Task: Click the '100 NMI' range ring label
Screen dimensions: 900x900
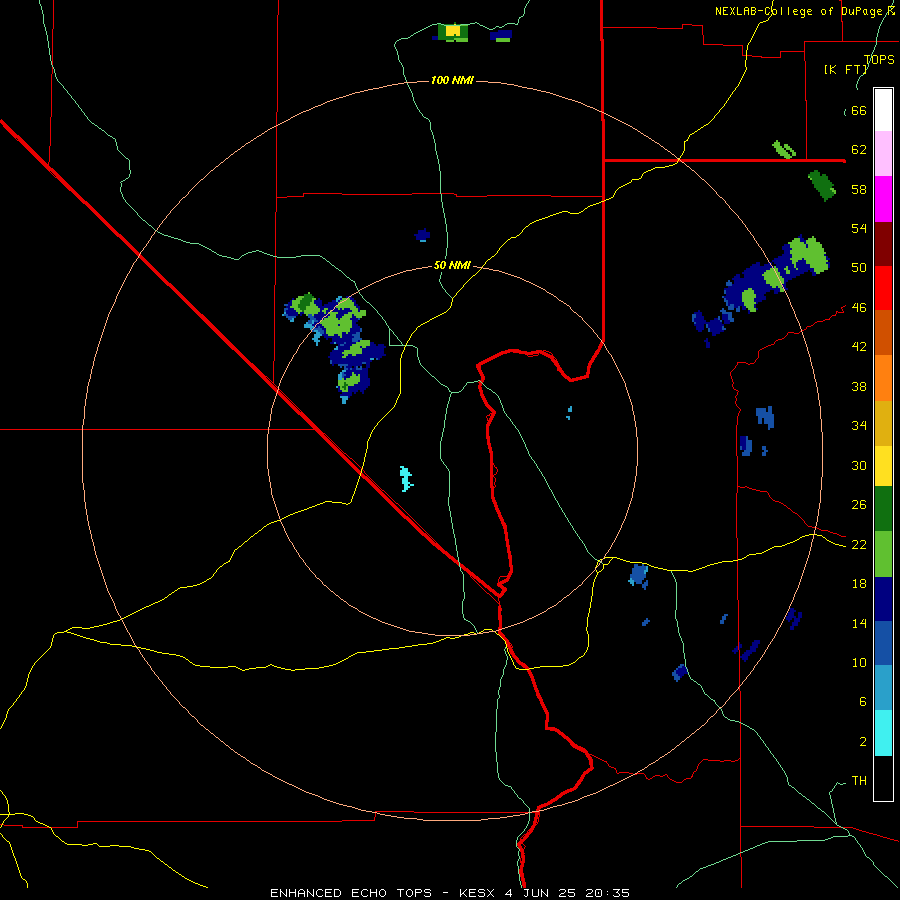Action: pyautogui.click(x=452, y=80)
